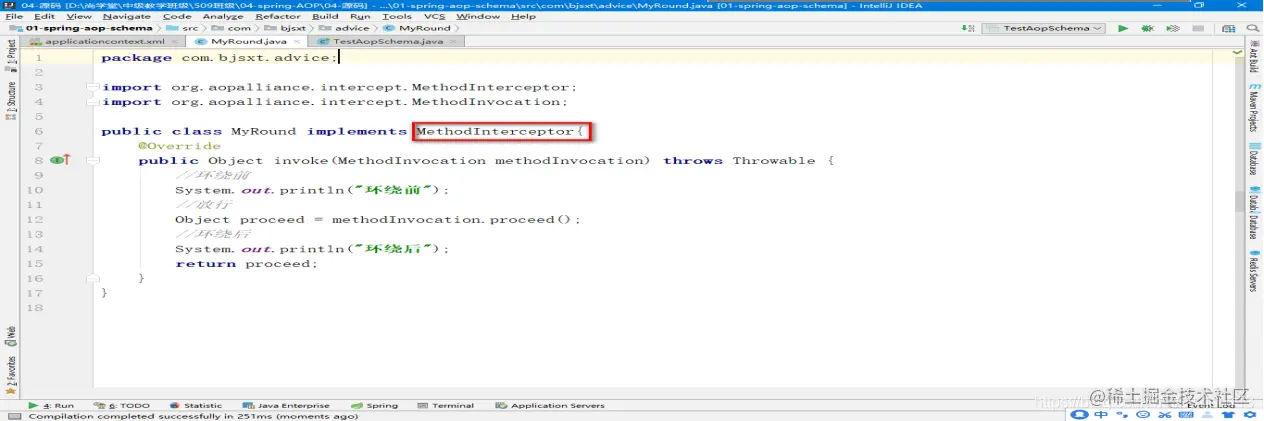1264x421 pixels.
Task: Toggle the Project tool window stripe
Action: coord(11,56)
